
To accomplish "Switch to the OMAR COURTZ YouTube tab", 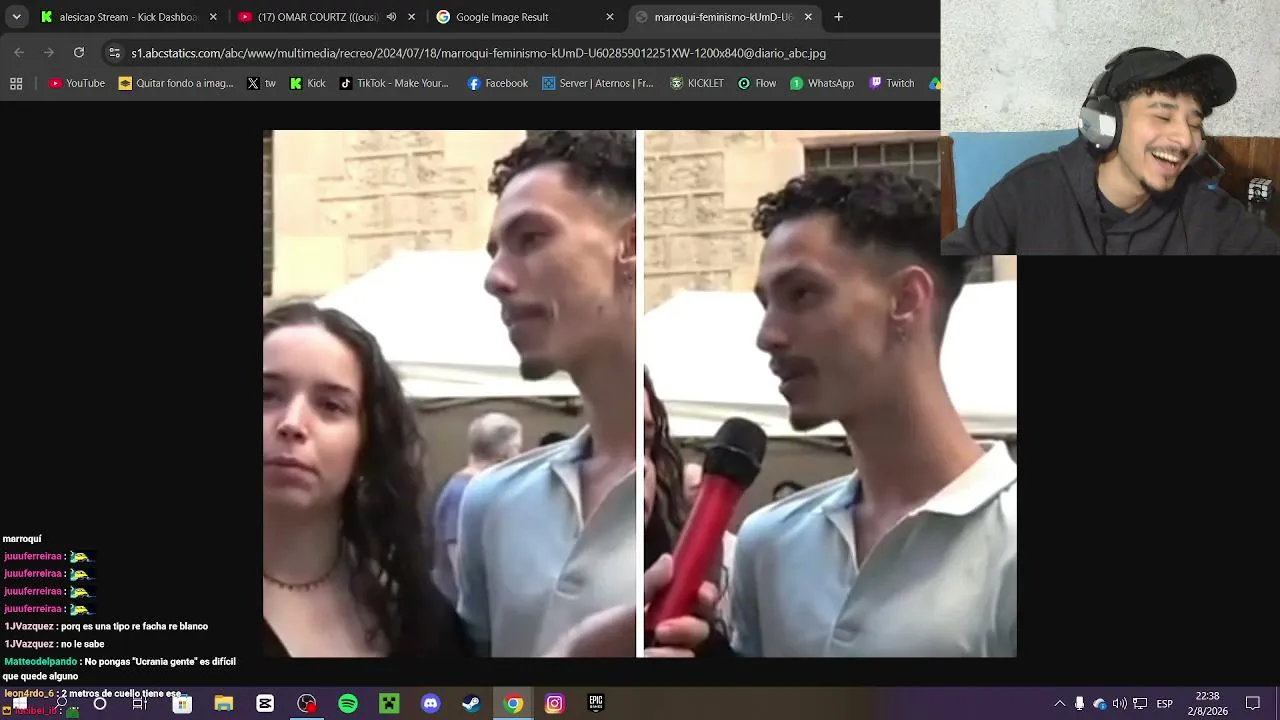I will click(326, 17).
